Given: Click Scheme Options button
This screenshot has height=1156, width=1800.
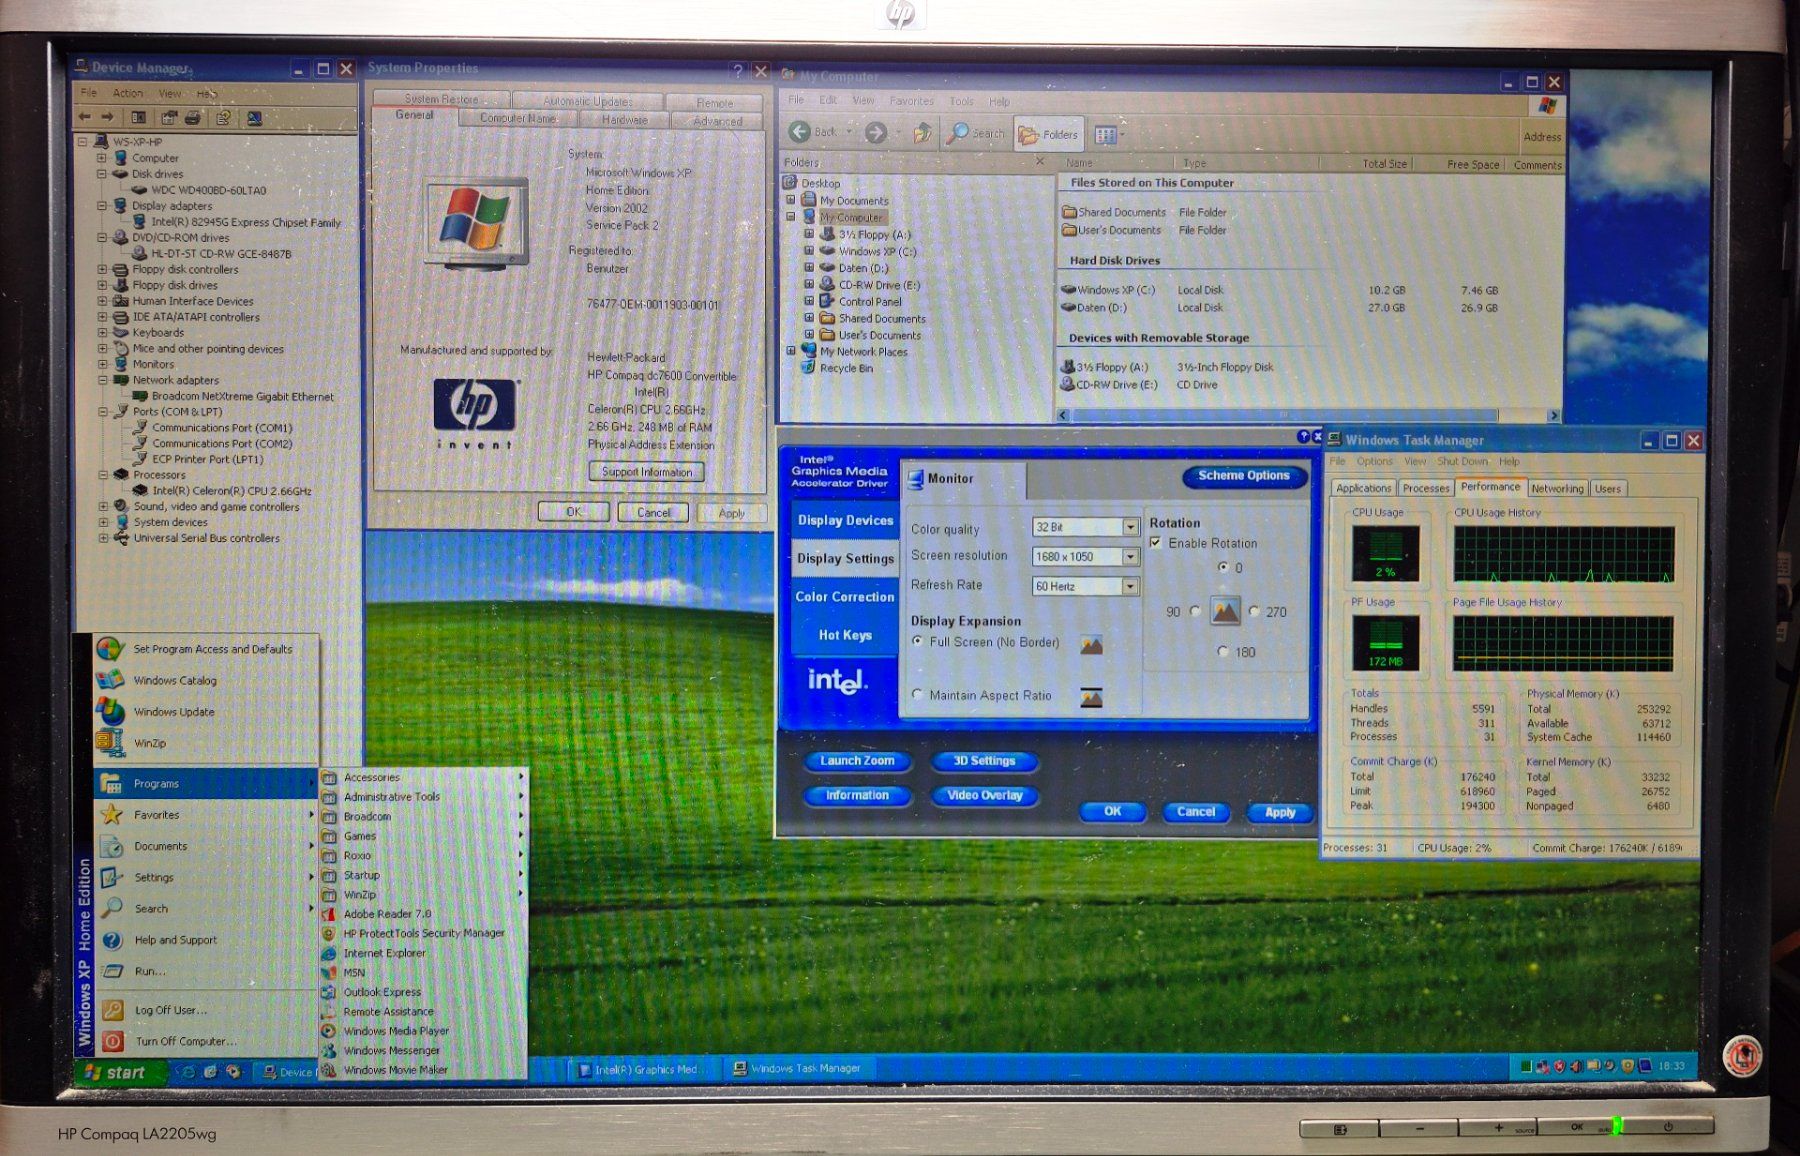Looking at the screenshot, I should pyautogui.click(x=1244, y=476).
